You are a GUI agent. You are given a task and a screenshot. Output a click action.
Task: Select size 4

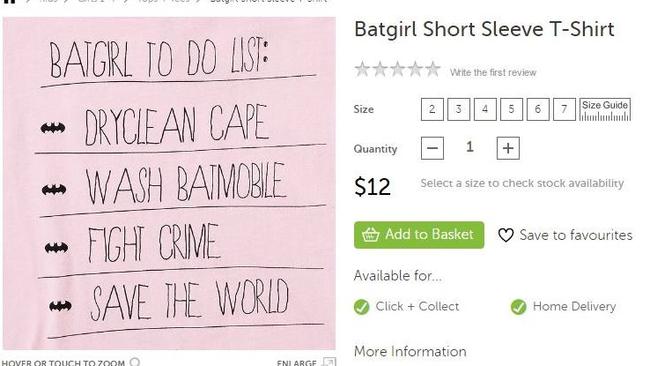[x=485, y=109]
